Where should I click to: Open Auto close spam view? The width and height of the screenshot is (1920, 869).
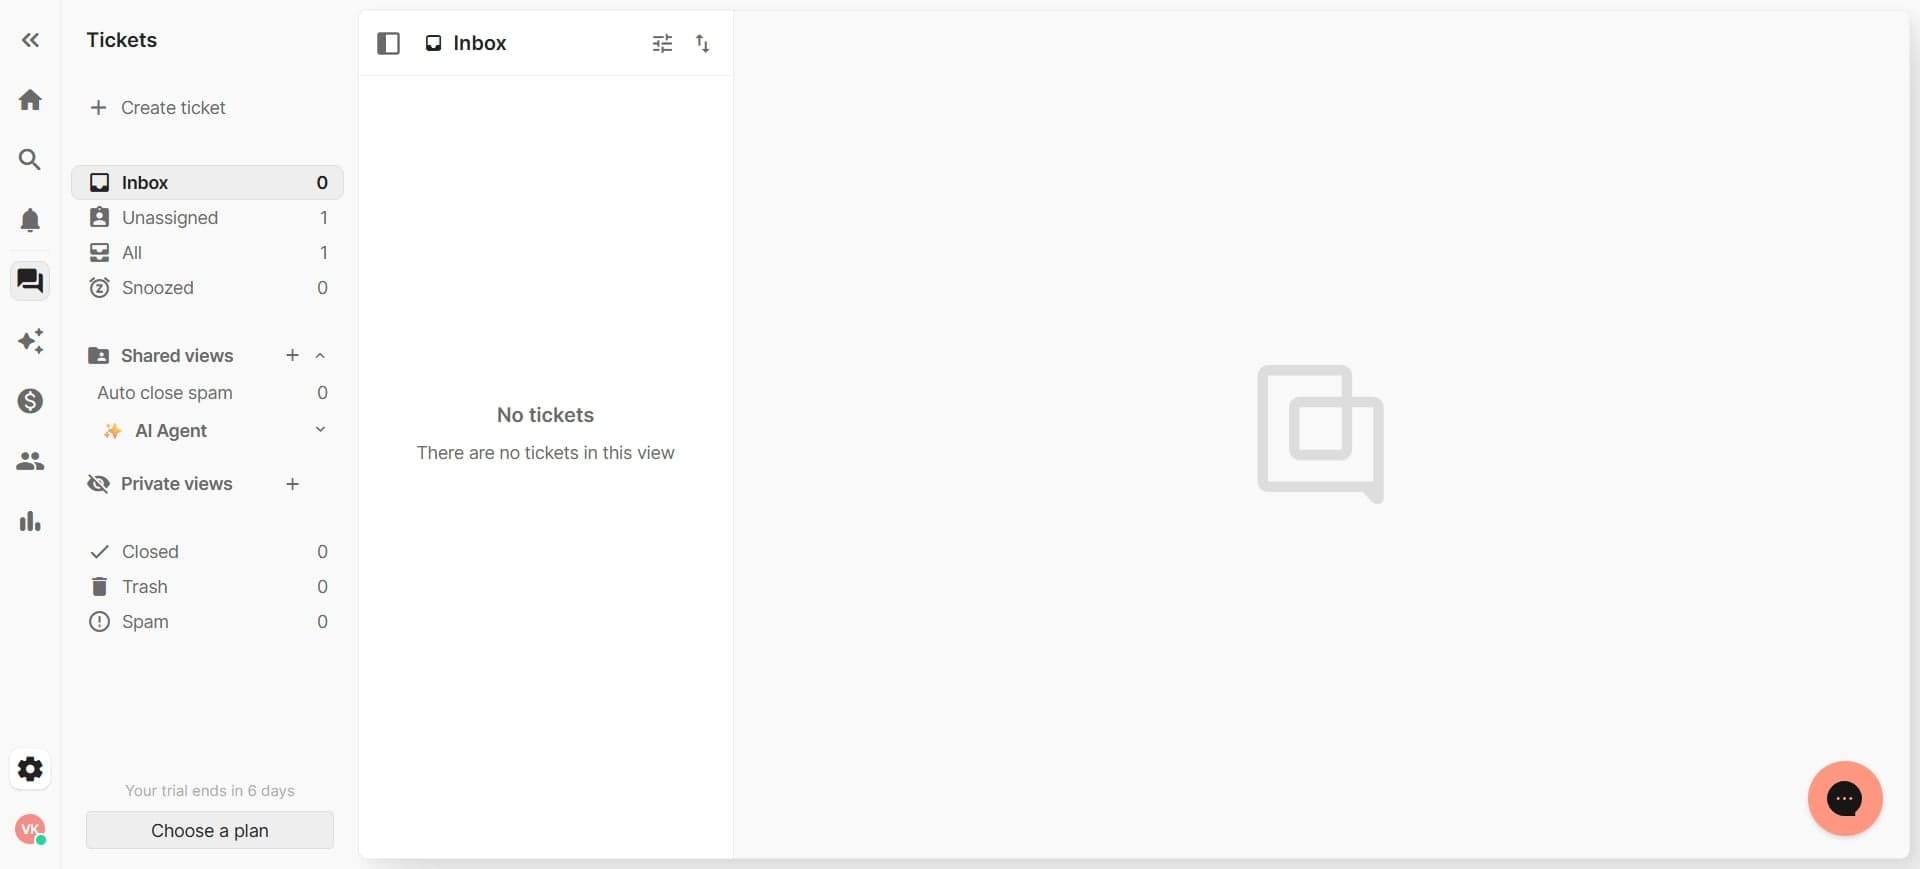[x=207, y=393]
